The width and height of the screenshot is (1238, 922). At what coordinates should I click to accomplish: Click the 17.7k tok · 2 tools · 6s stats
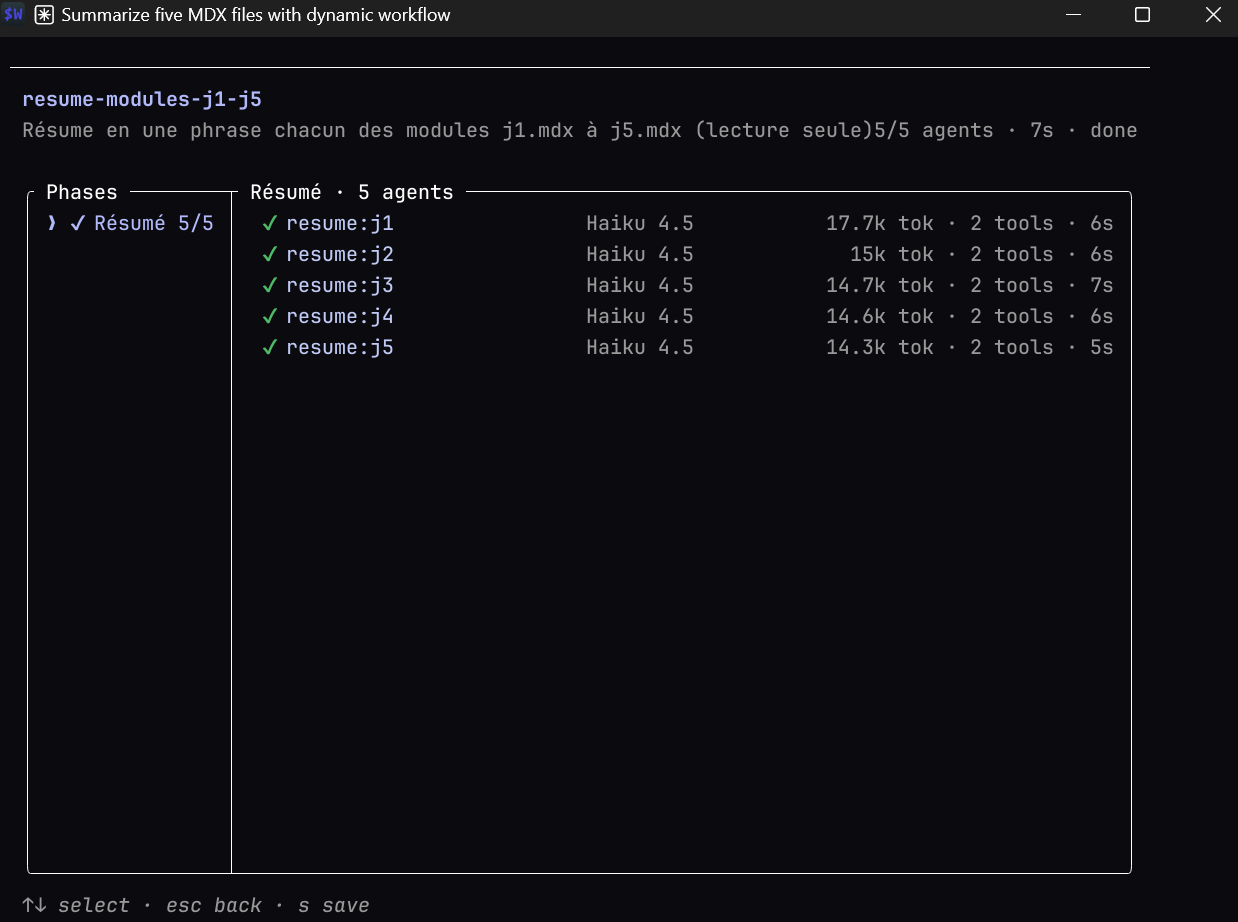coord(970,223)
